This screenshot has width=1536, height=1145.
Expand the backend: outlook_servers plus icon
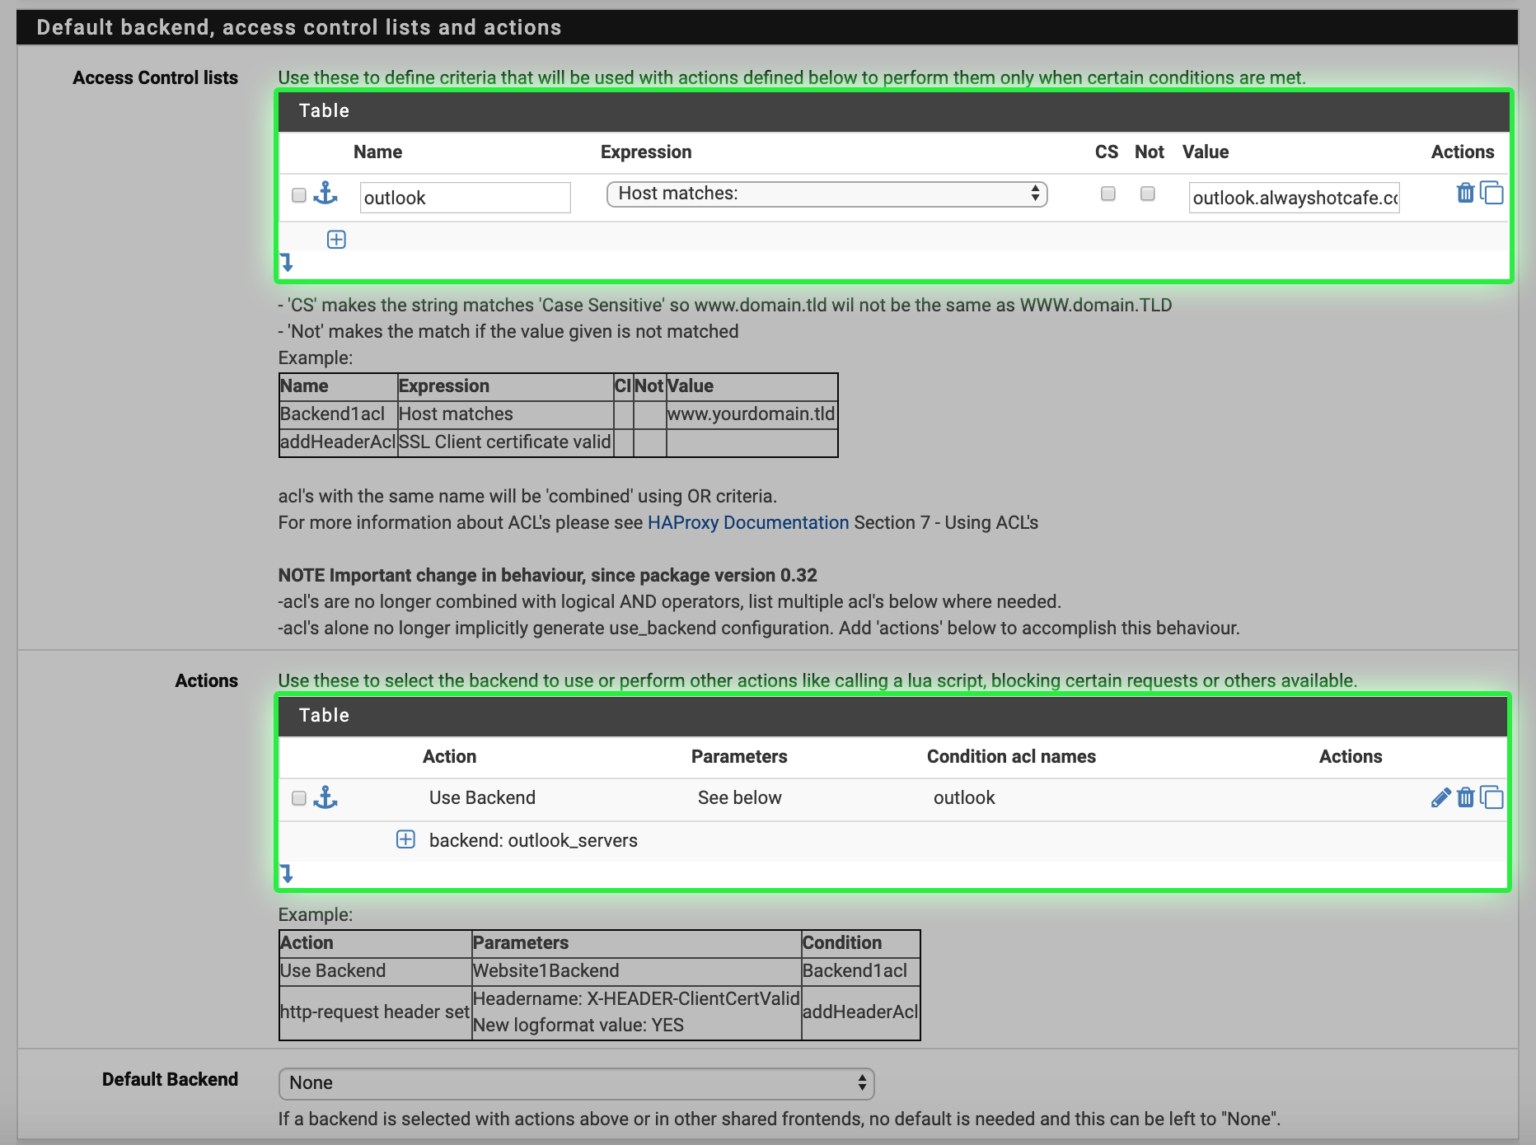(x=406, y=839)
